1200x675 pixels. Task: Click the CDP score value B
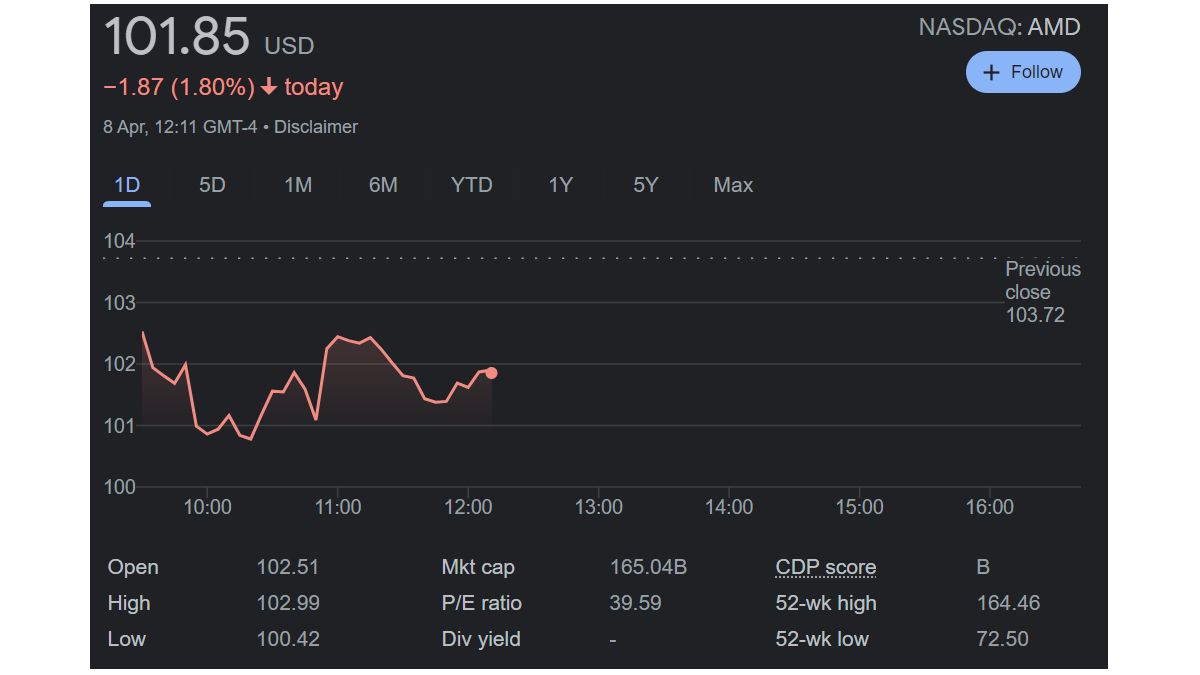[983, 567]
